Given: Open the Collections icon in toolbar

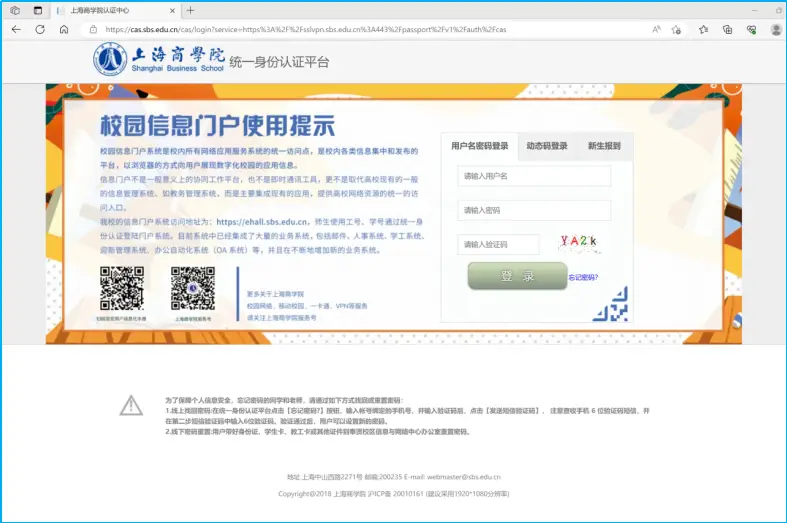Looking at the screenshot, I should tap(727, 30).
